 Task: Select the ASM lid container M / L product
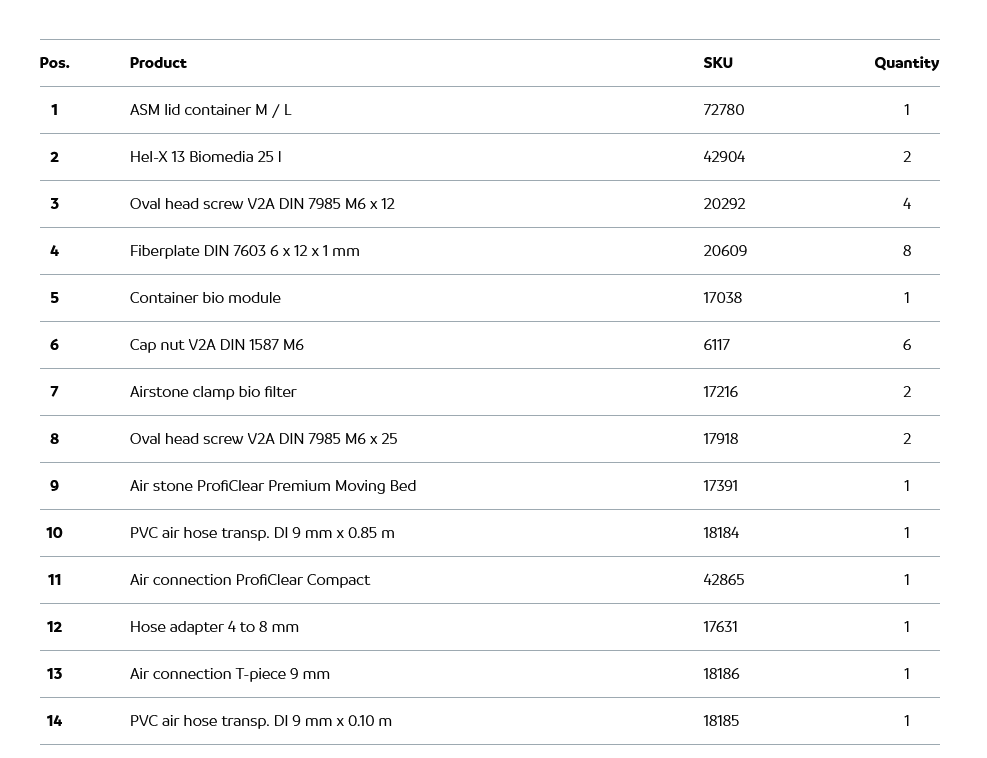(210, 110)
